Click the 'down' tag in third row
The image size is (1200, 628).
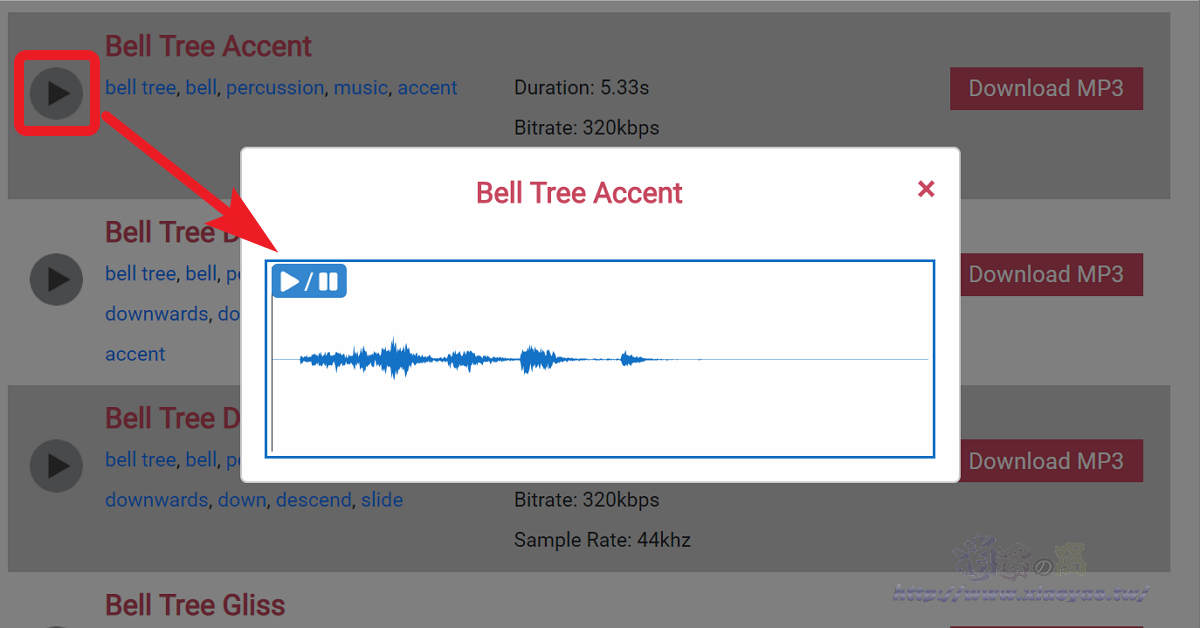[242, 500]
